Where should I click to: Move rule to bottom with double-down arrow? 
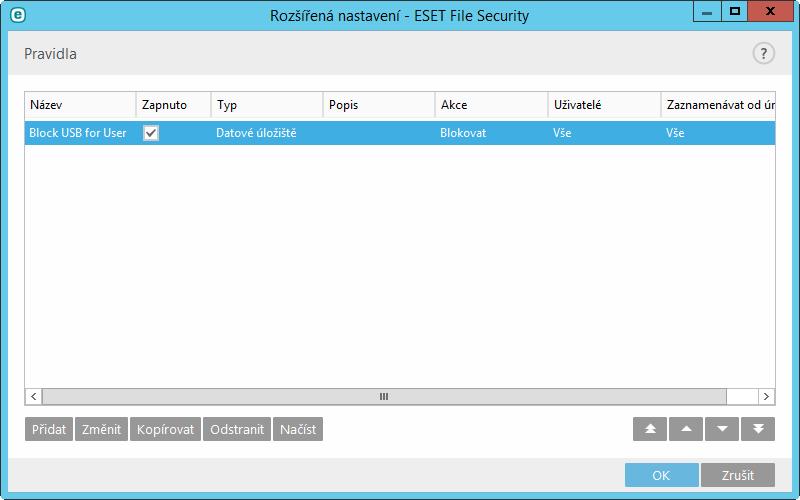pos(758,429)
